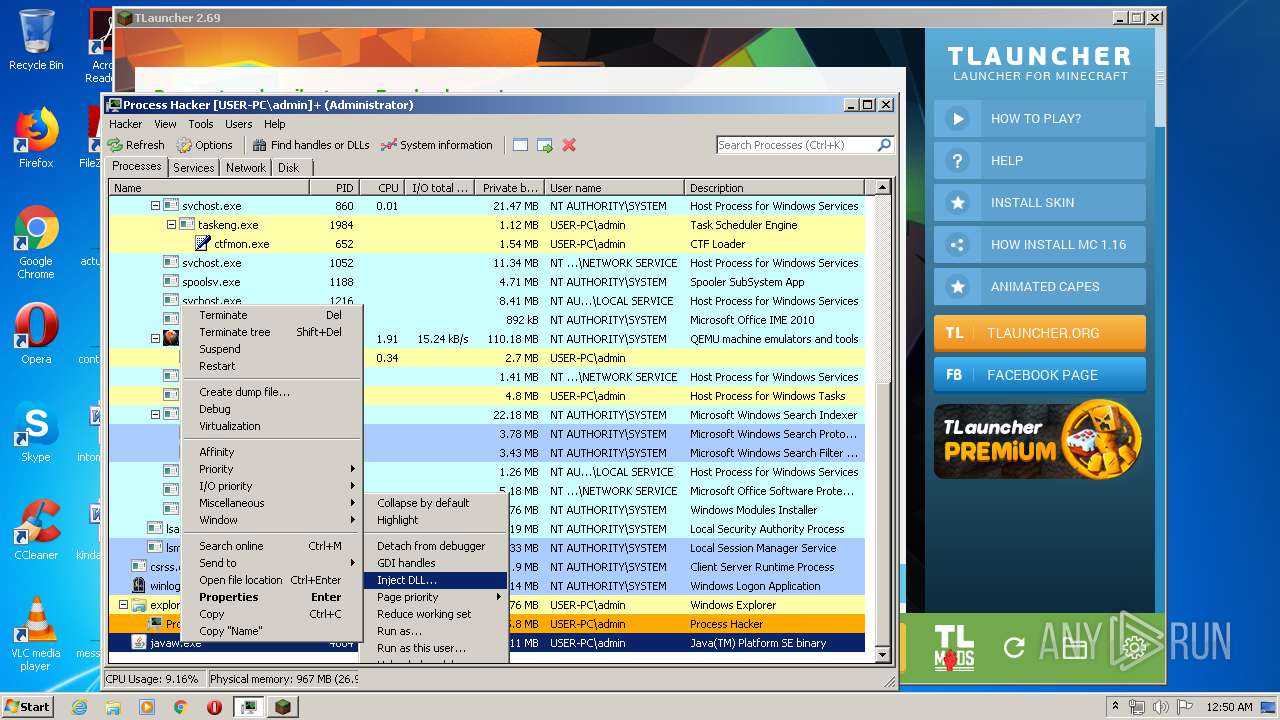The width and height of the screenshot is (1280, 720).
Task: Open the VLC media player desktop shortcut
Action: pos(36,635)
